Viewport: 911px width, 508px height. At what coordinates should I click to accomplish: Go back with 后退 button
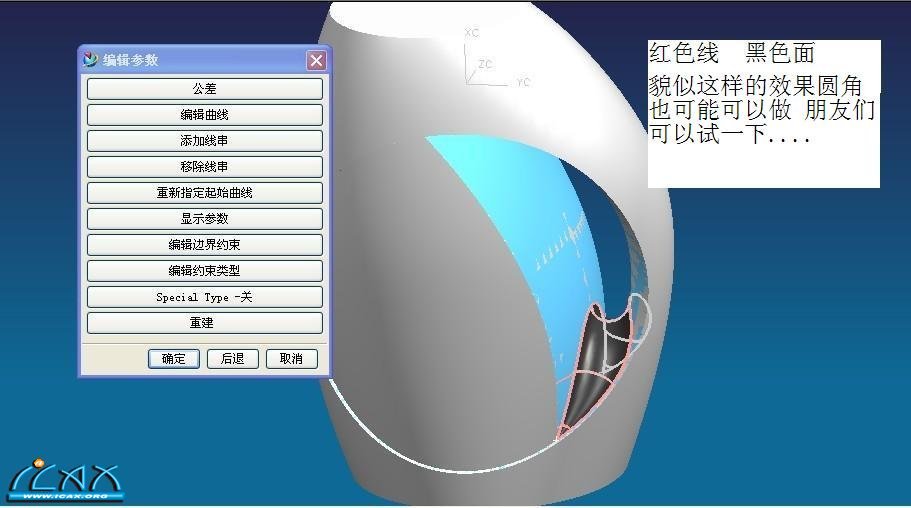[232, 359]
